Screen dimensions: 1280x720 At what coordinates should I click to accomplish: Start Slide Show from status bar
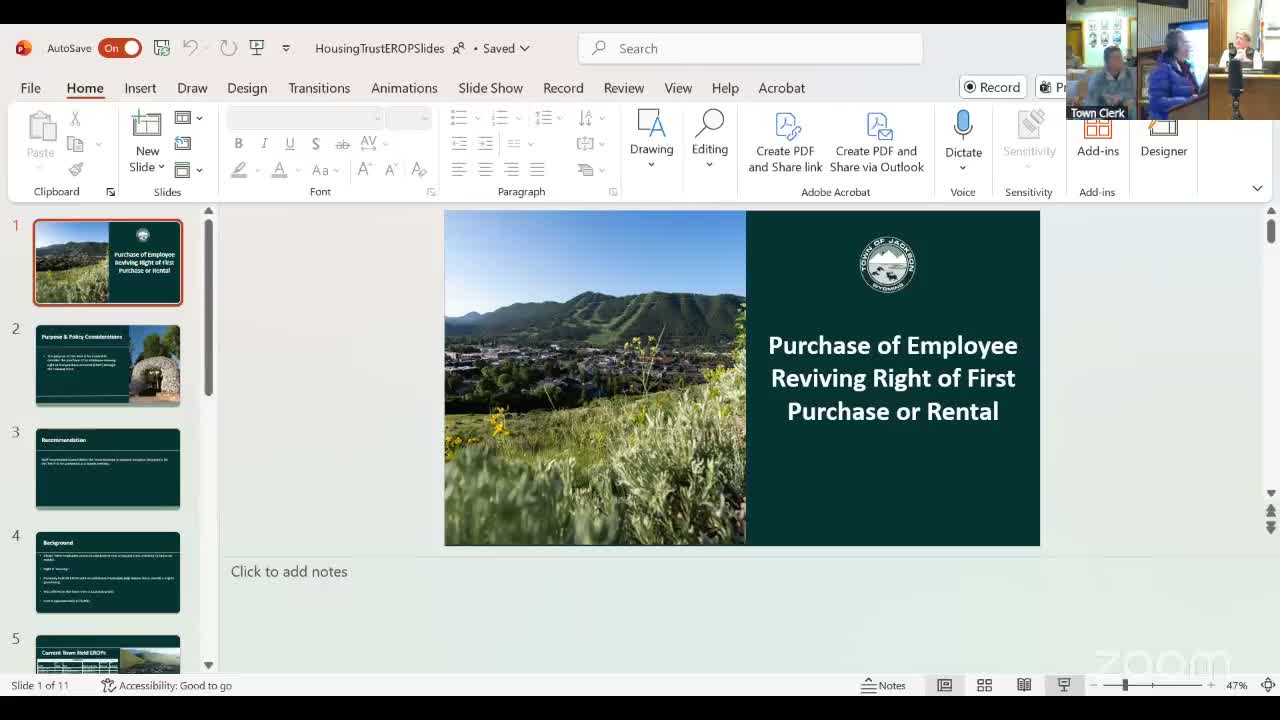[1064, 685]
